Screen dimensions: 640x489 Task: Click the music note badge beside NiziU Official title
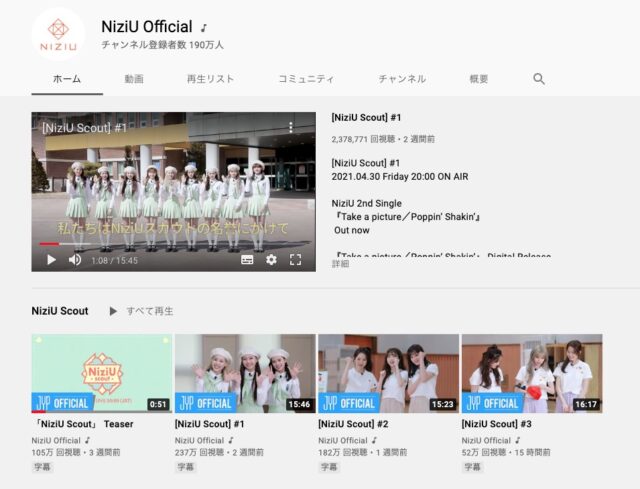pos(204,28)
